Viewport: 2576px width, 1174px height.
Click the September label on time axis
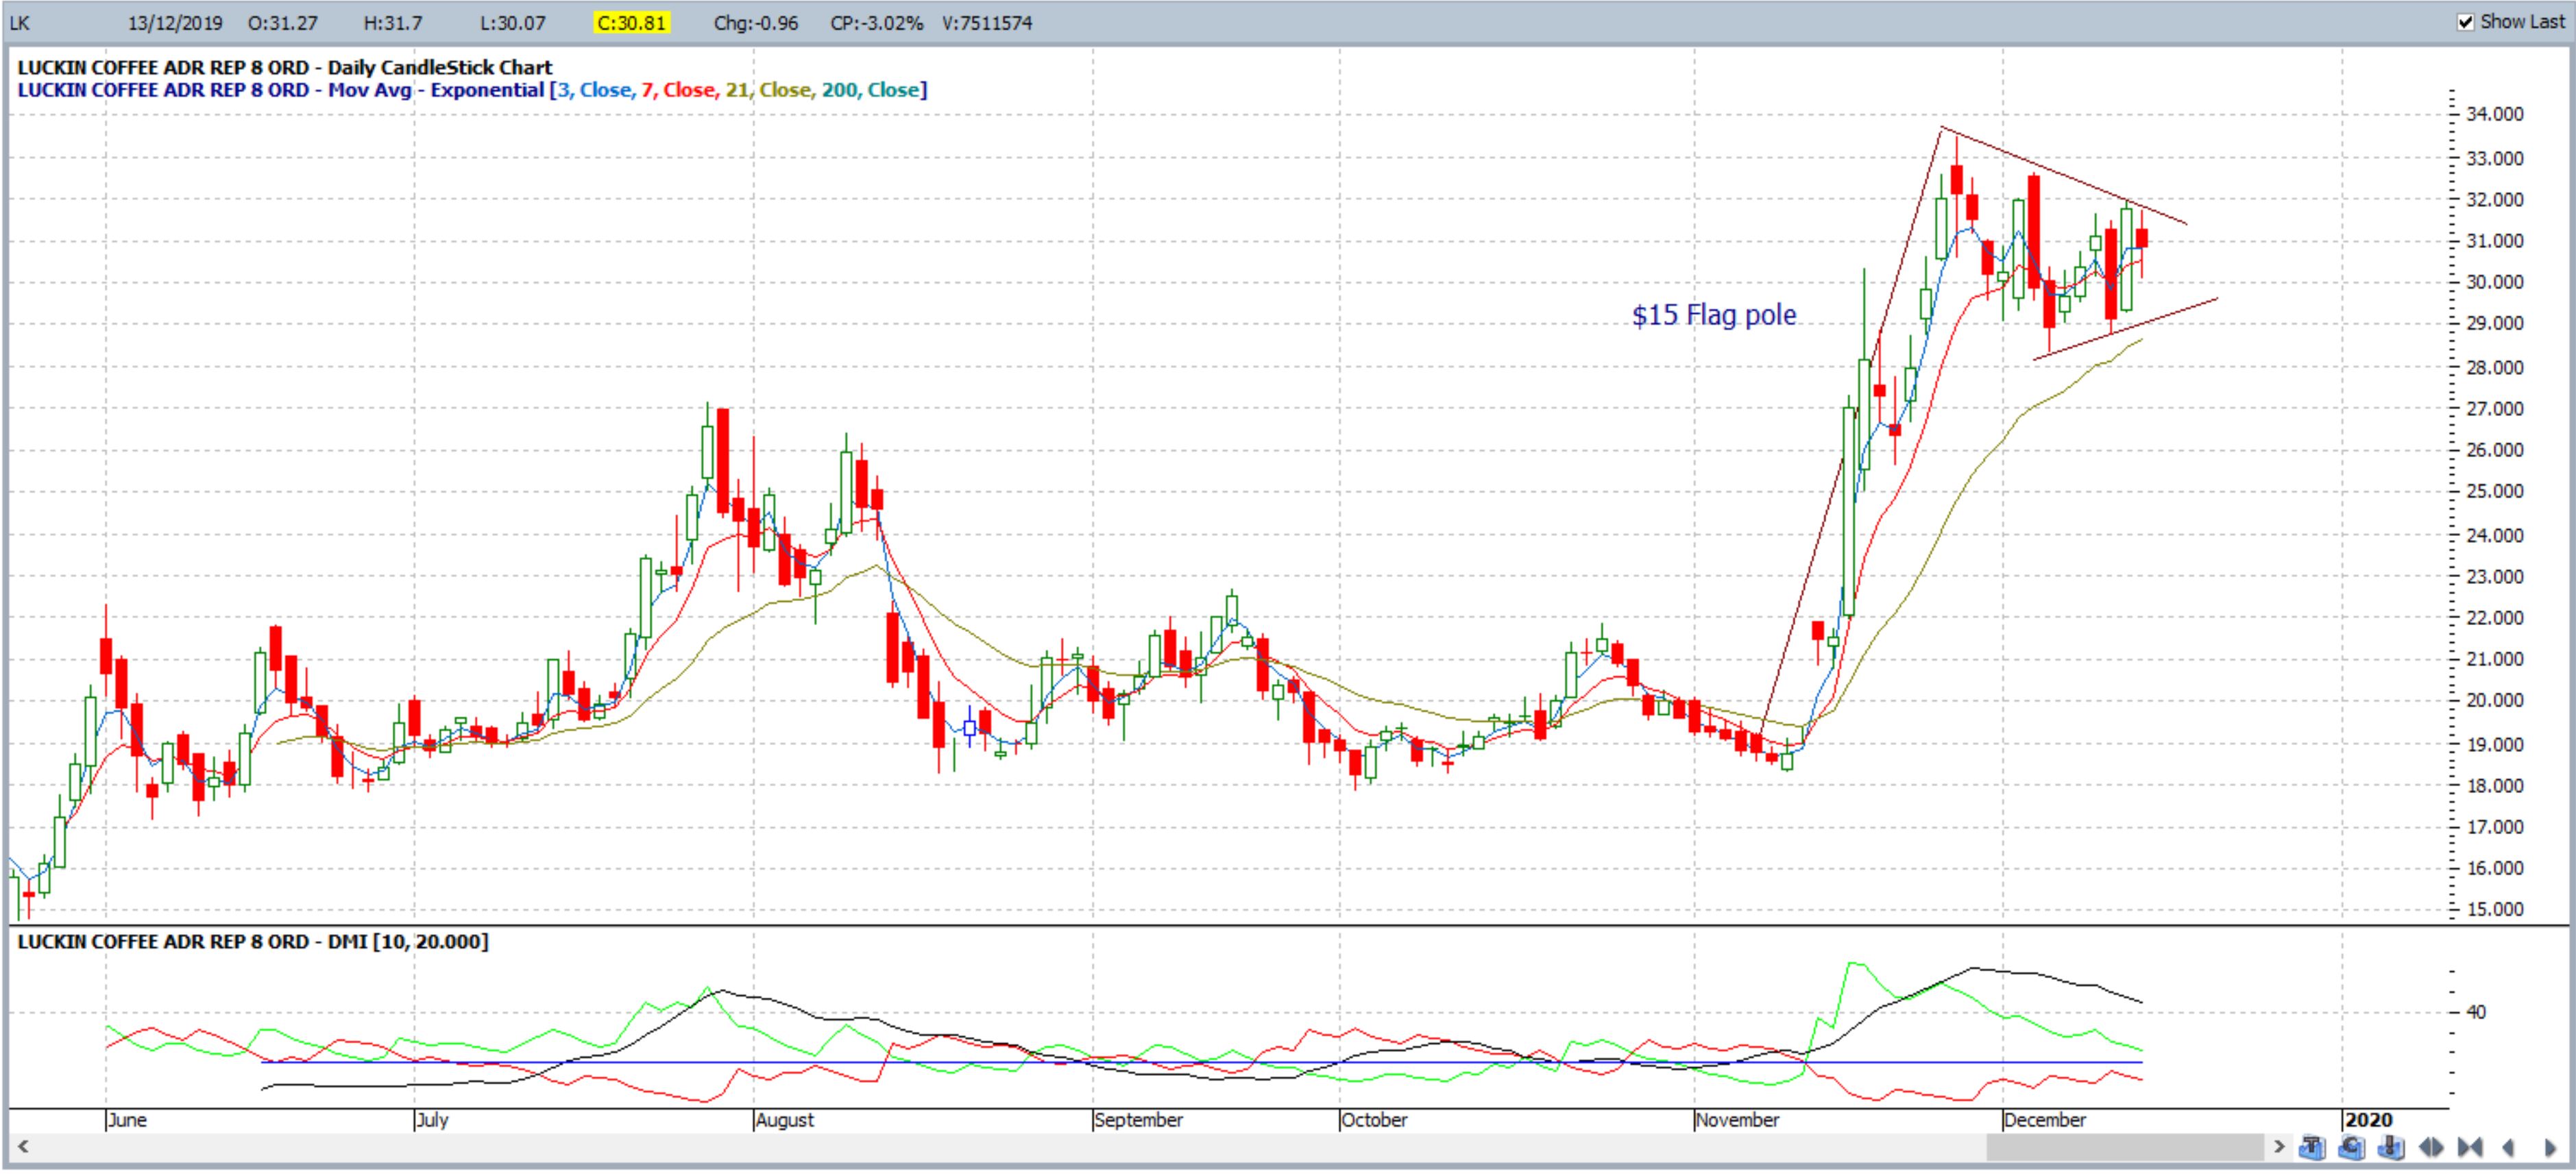click(x=1138, y=1120)
